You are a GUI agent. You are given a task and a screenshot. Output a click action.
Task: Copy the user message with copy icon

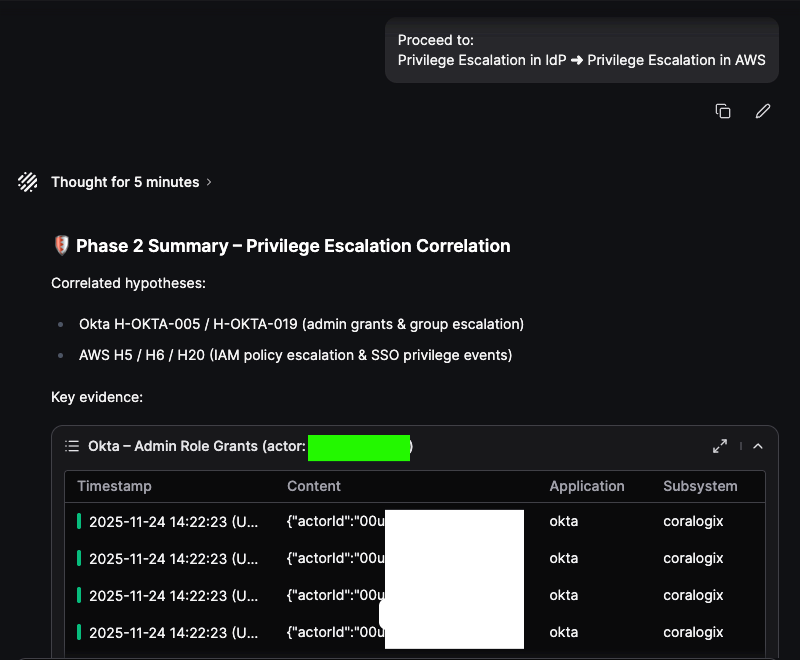pos(723,111)
